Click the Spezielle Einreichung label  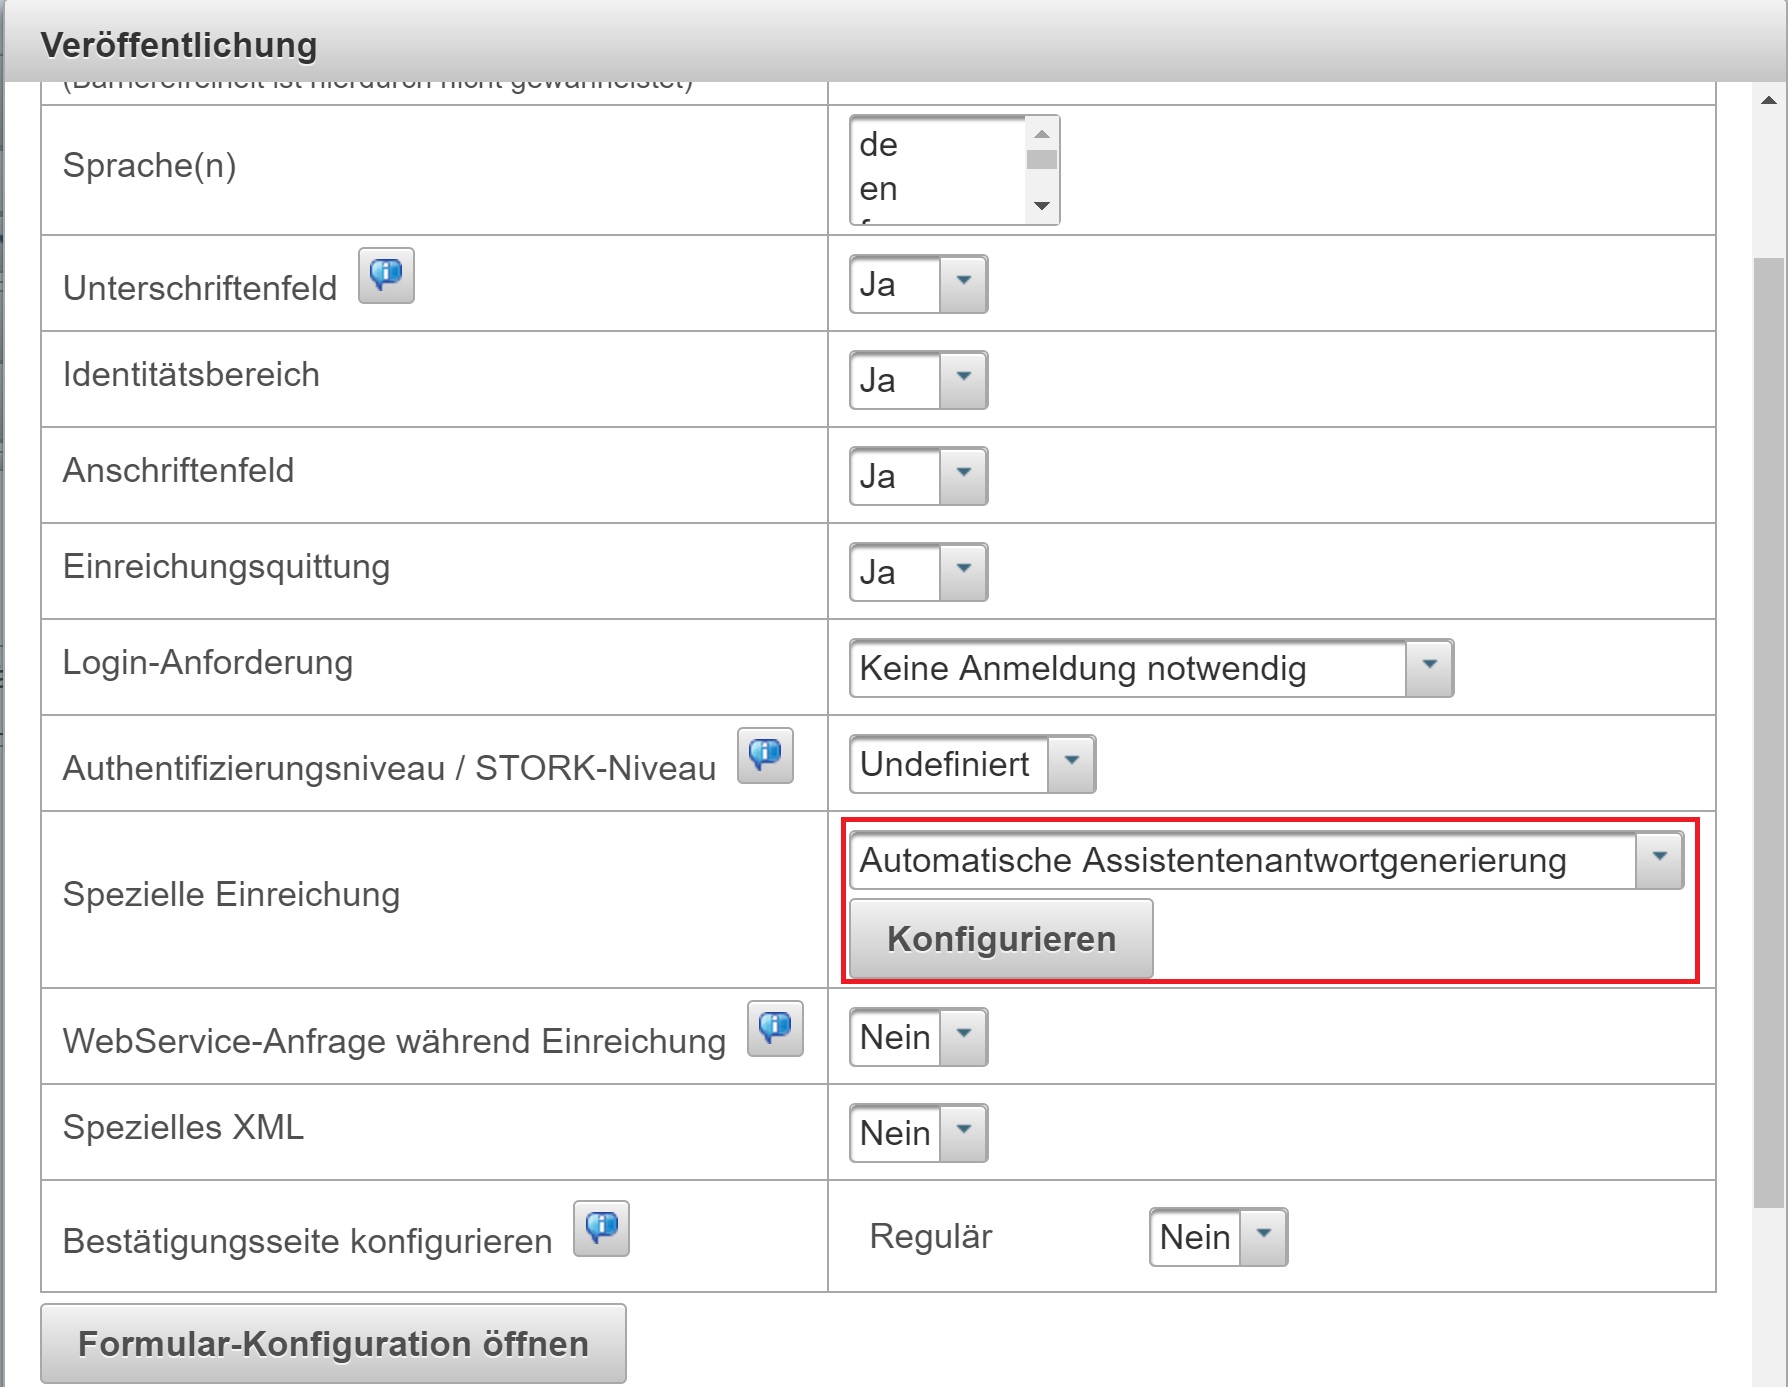click(x=231, y=894)
